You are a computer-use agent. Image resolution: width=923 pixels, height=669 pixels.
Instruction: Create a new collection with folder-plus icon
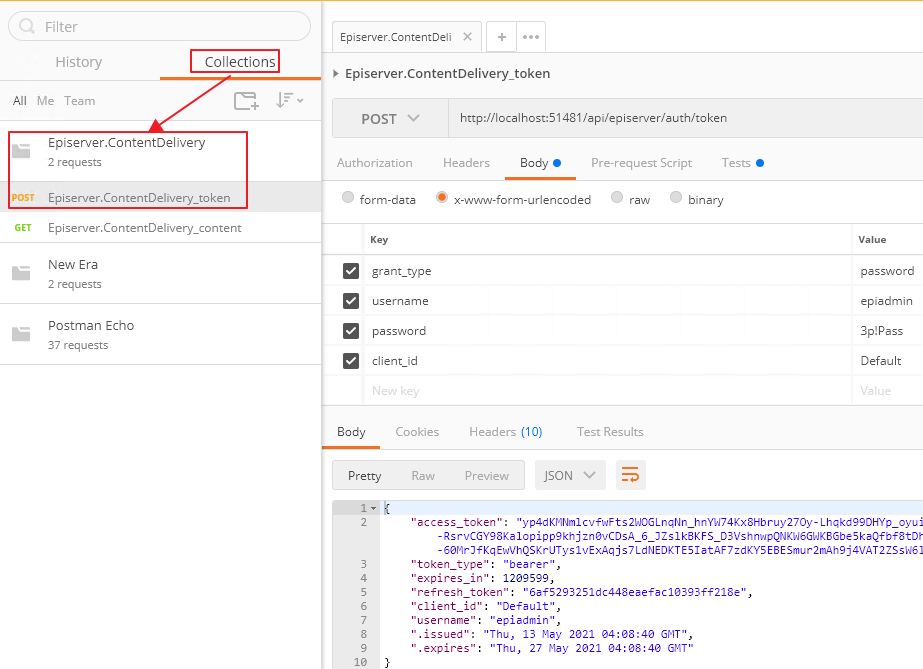coord(246,101)
